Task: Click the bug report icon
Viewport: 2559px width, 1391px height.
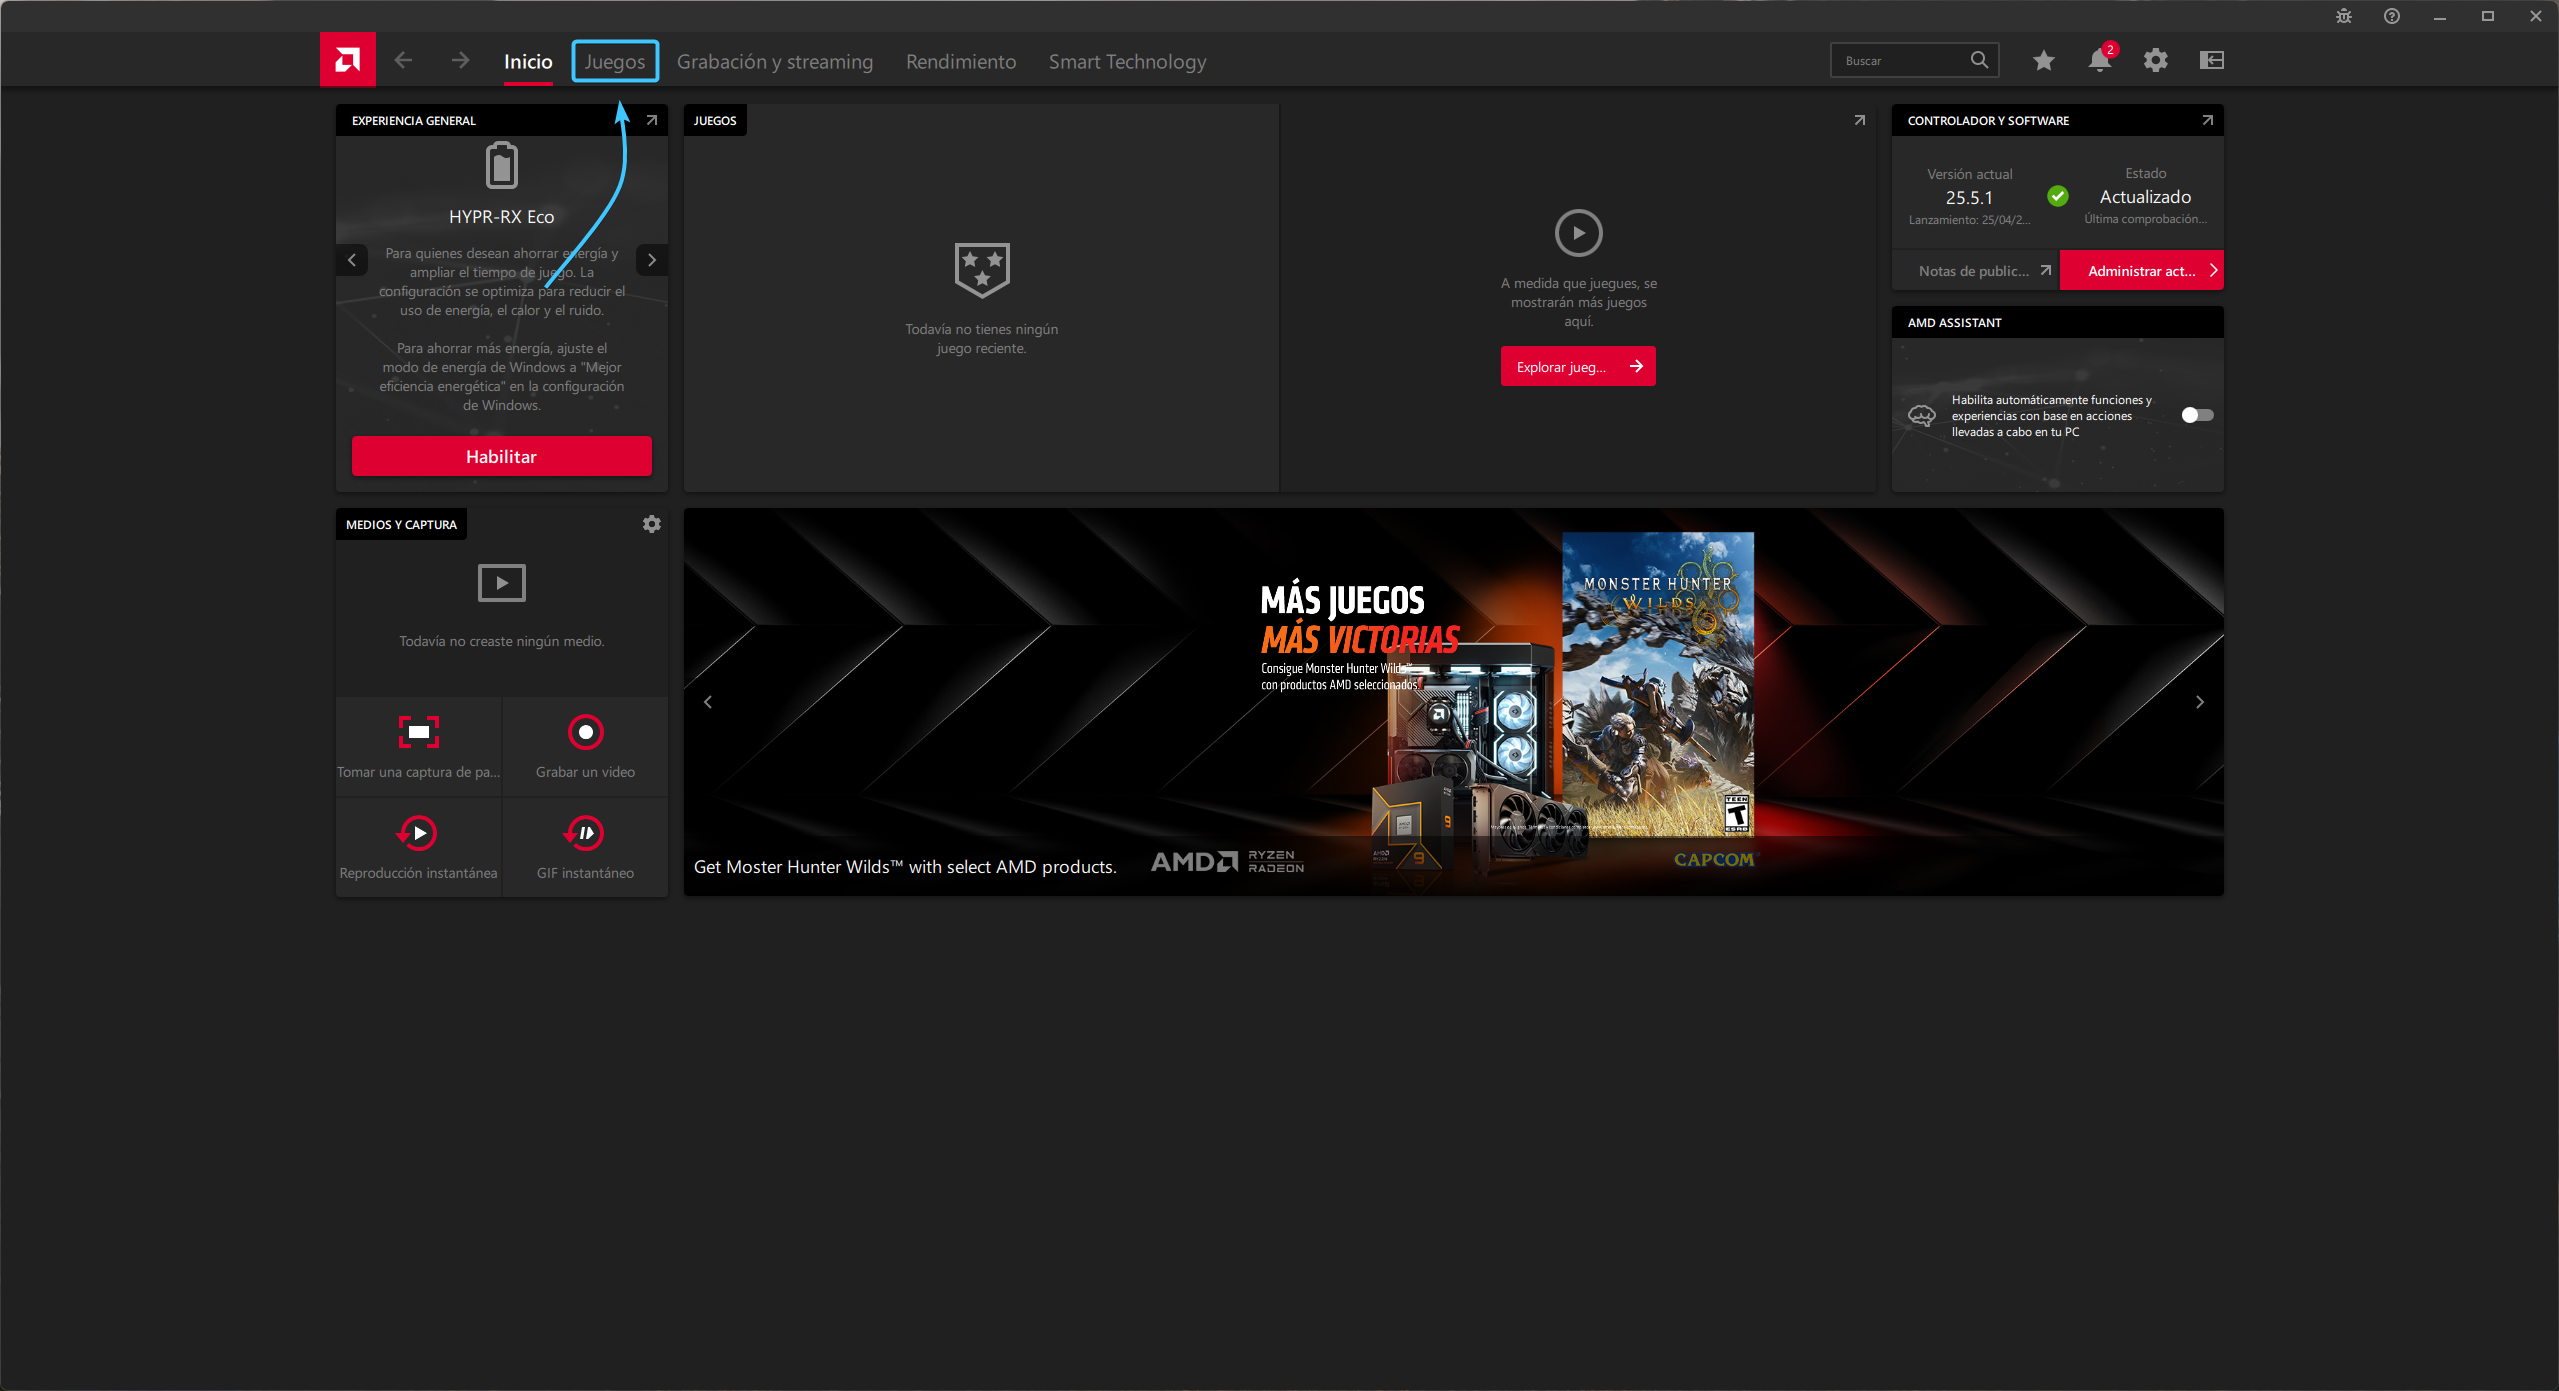Action: click(2343, 16)
